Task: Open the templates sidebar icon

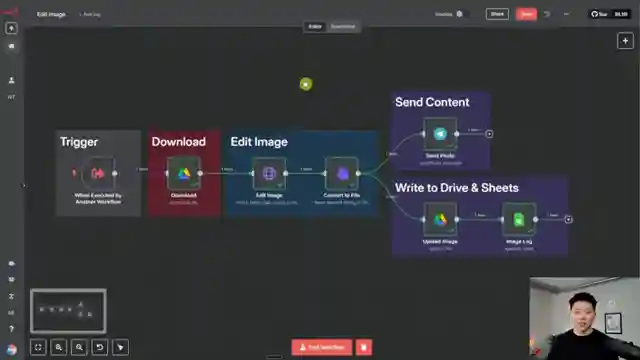Action: click(x=11, y=280)
